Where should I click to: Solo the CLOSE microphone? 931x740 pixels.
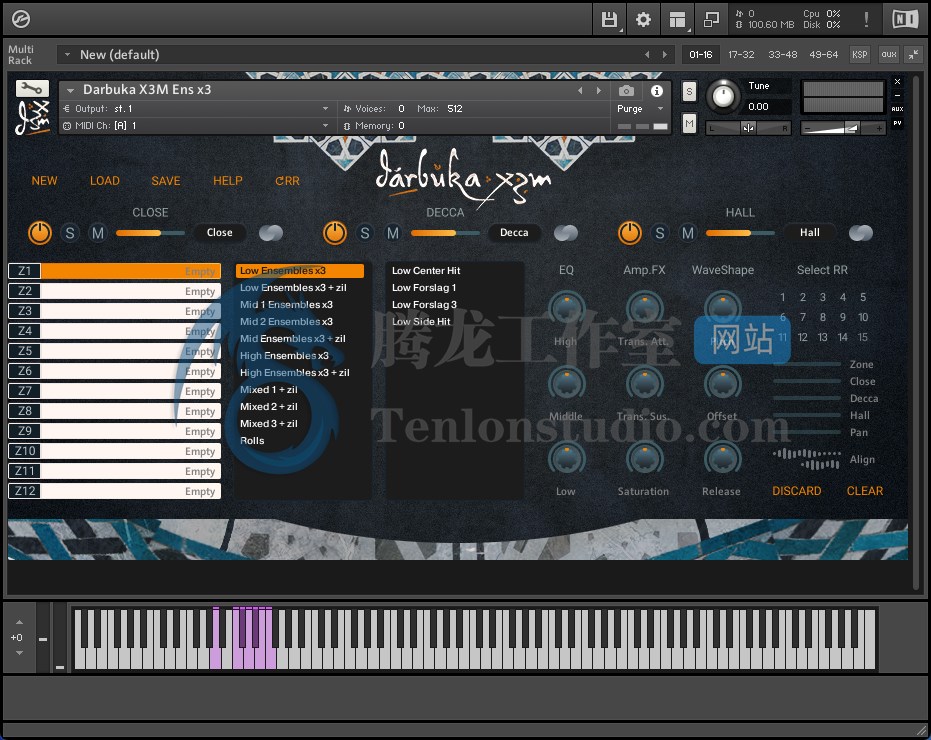70,233
